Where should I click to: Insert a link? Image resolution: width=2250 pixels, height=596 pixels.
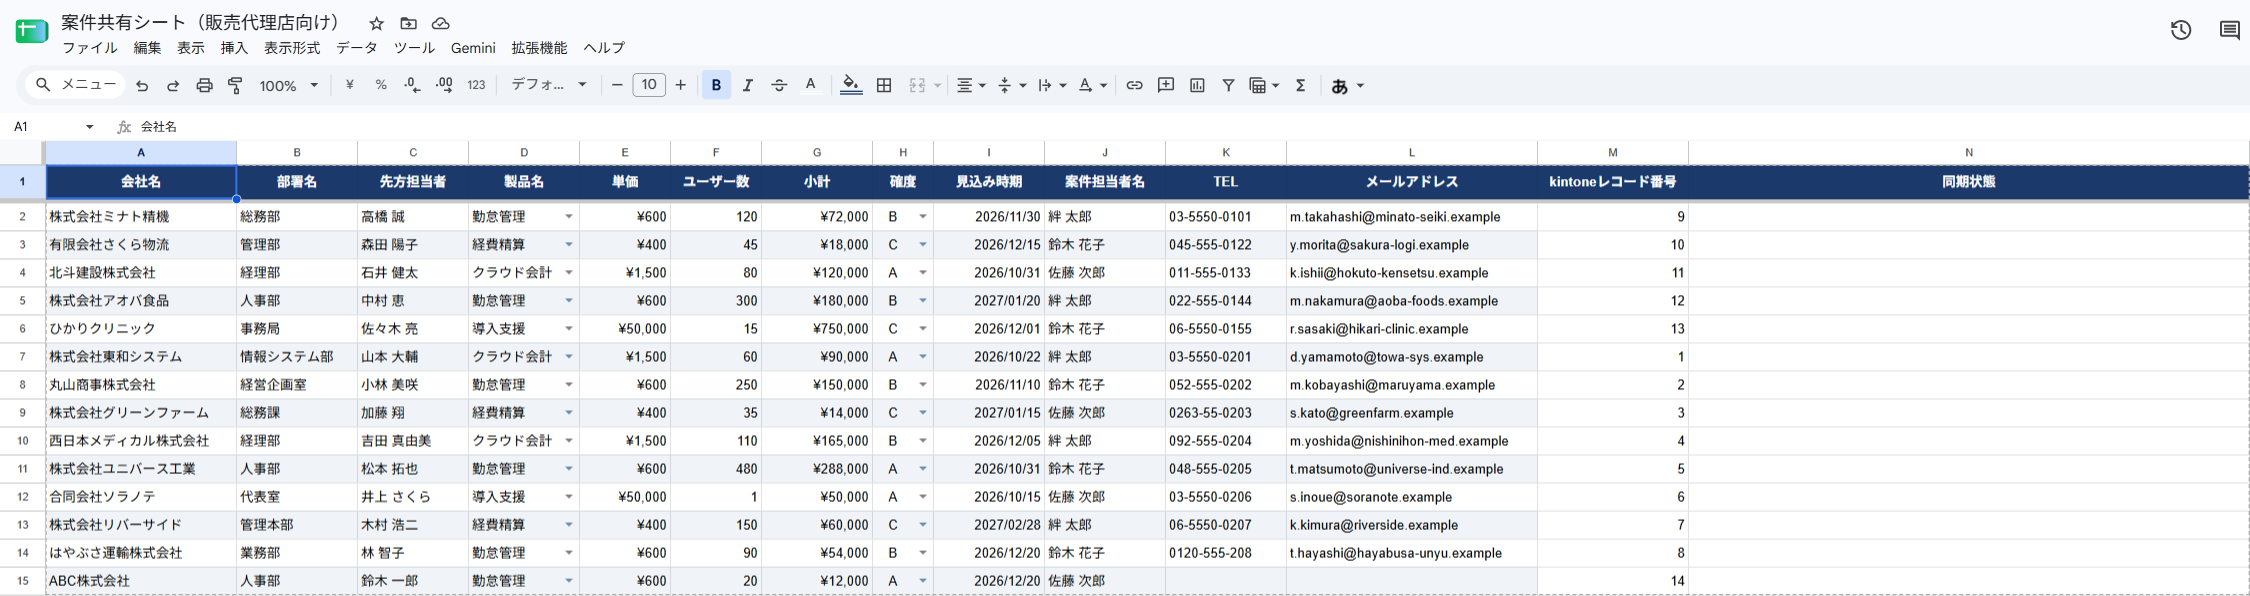1134,86
